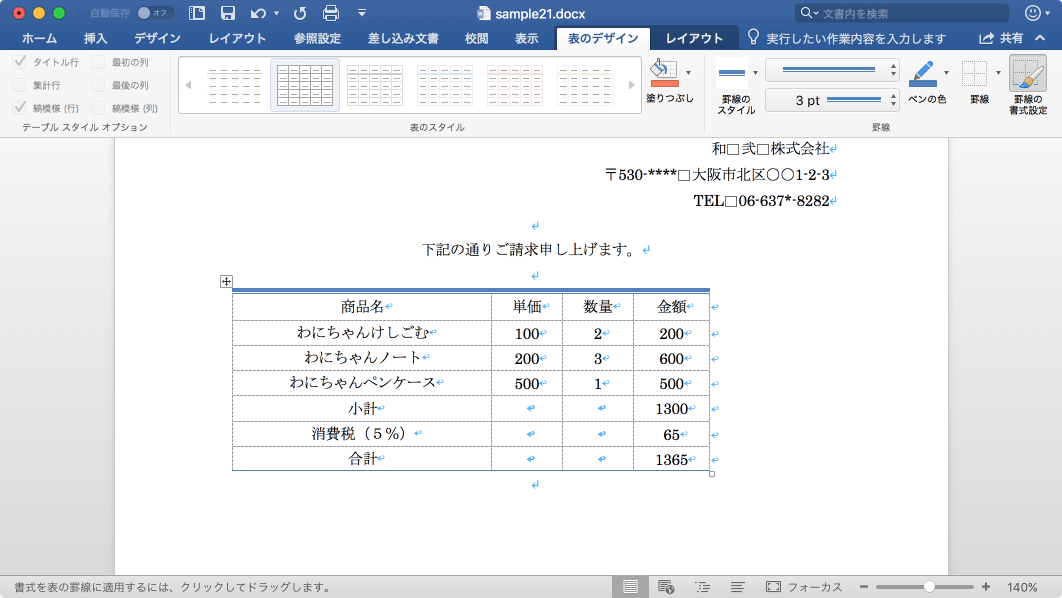Click the わにちゃんけしごむ cell
Viewport: 1062px width, 598px height.
click(362, 333)
